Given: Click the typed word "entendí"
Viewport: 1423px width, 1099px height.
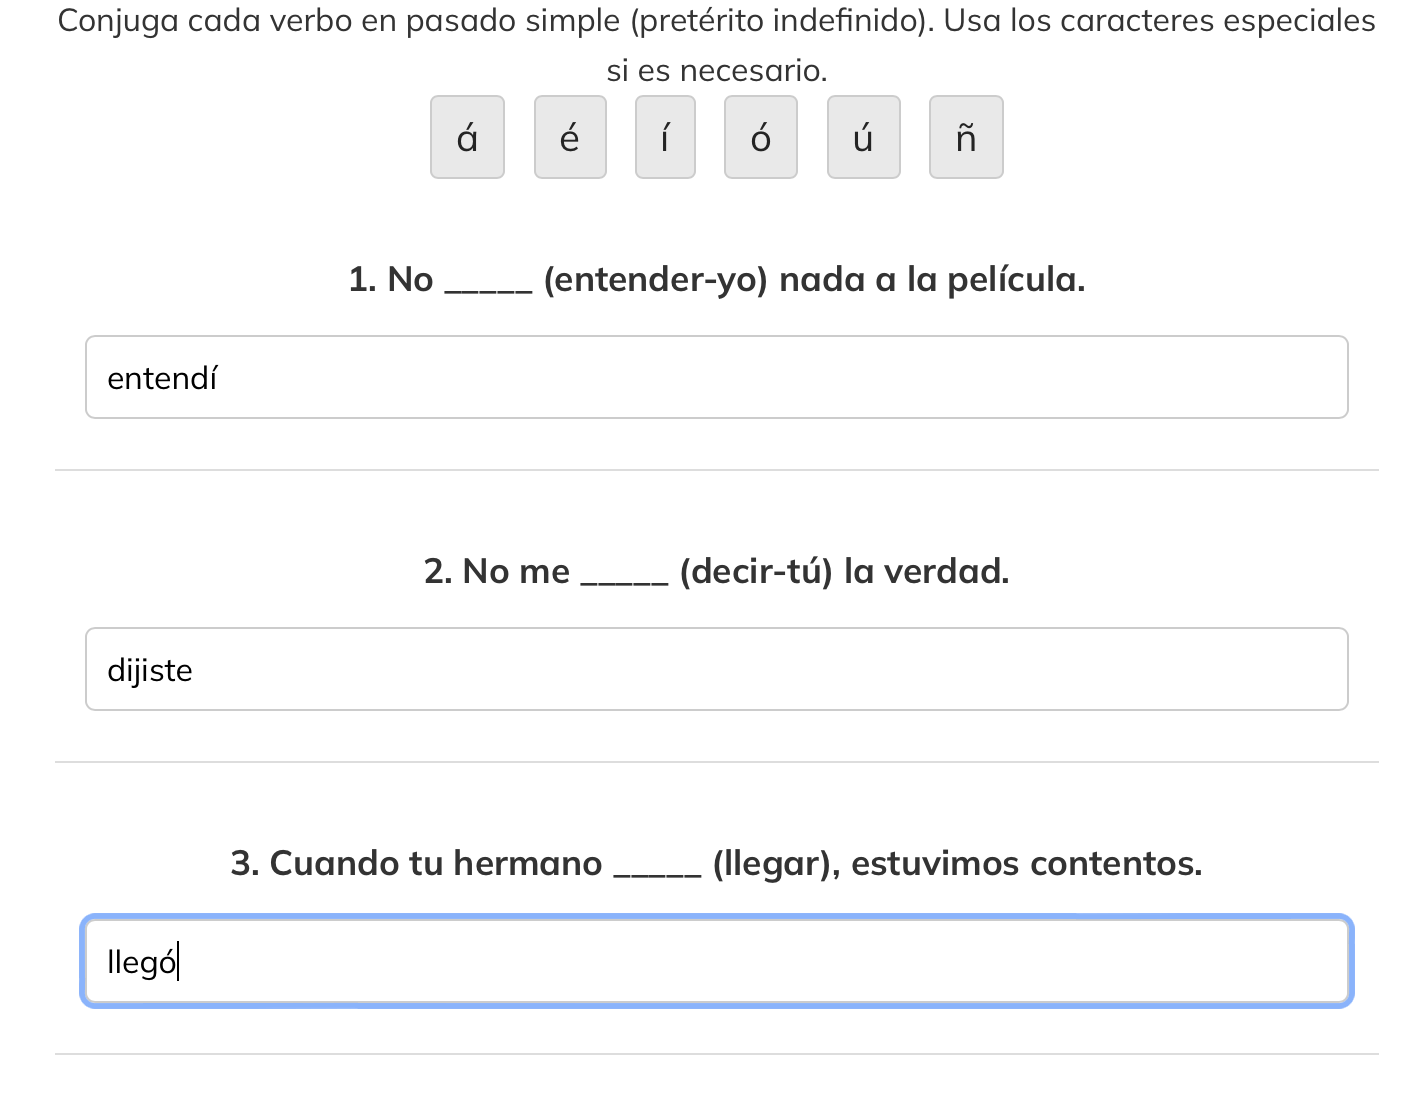Looking at the screenshot, I should click(162, 378).
